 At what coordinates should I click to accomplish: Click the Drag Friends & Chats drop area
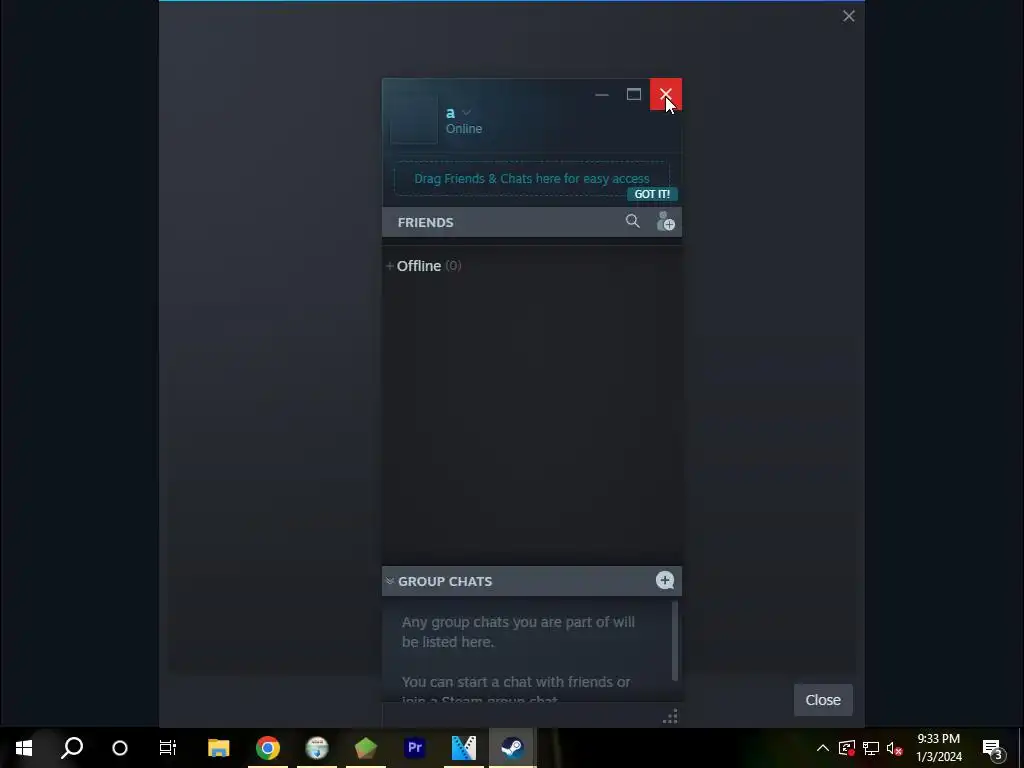click(532, 178)
